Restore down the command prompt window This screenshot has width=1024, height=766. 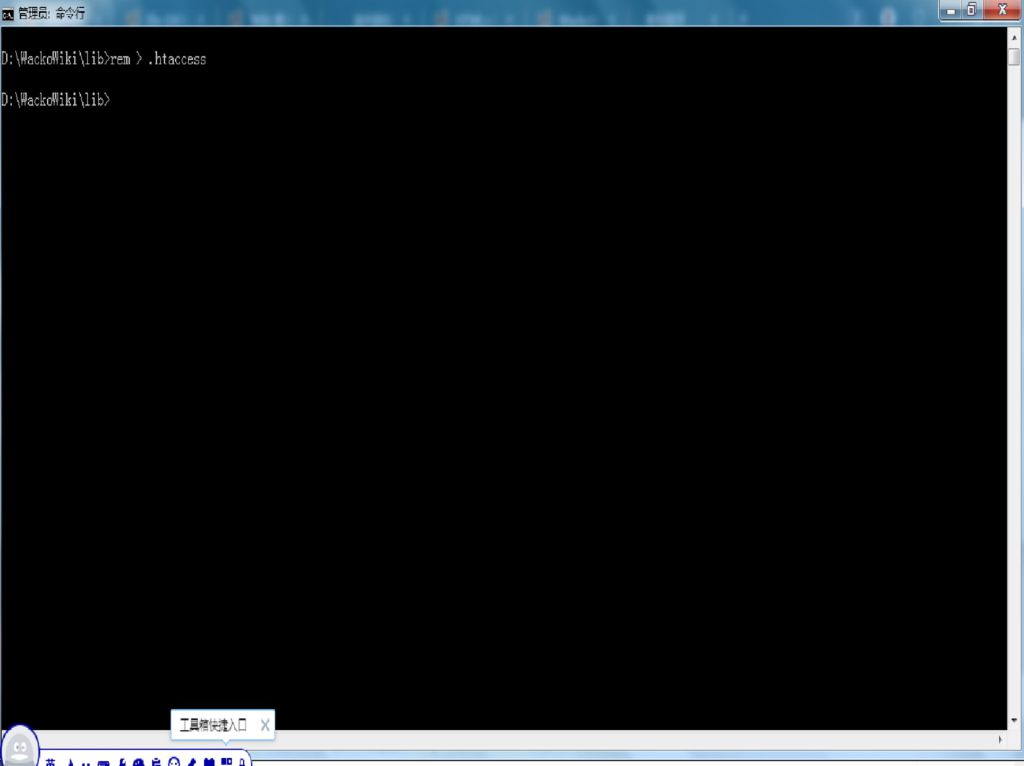[972, 10]
